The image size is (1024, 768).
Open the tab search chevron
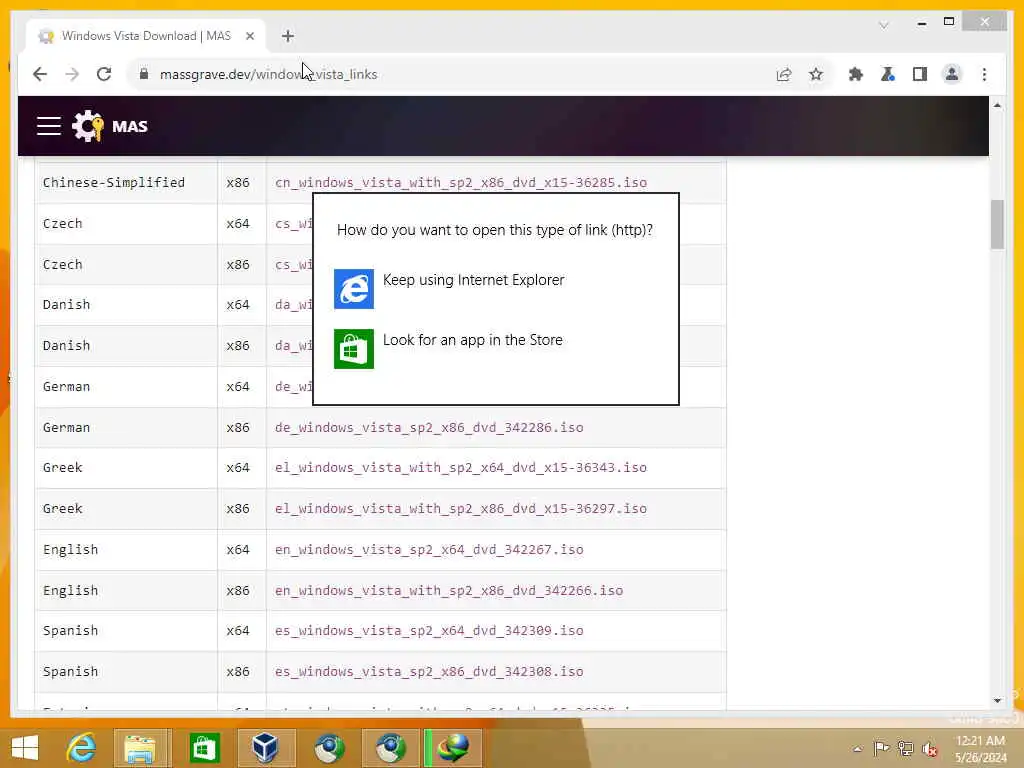click(x=884, y=25)
